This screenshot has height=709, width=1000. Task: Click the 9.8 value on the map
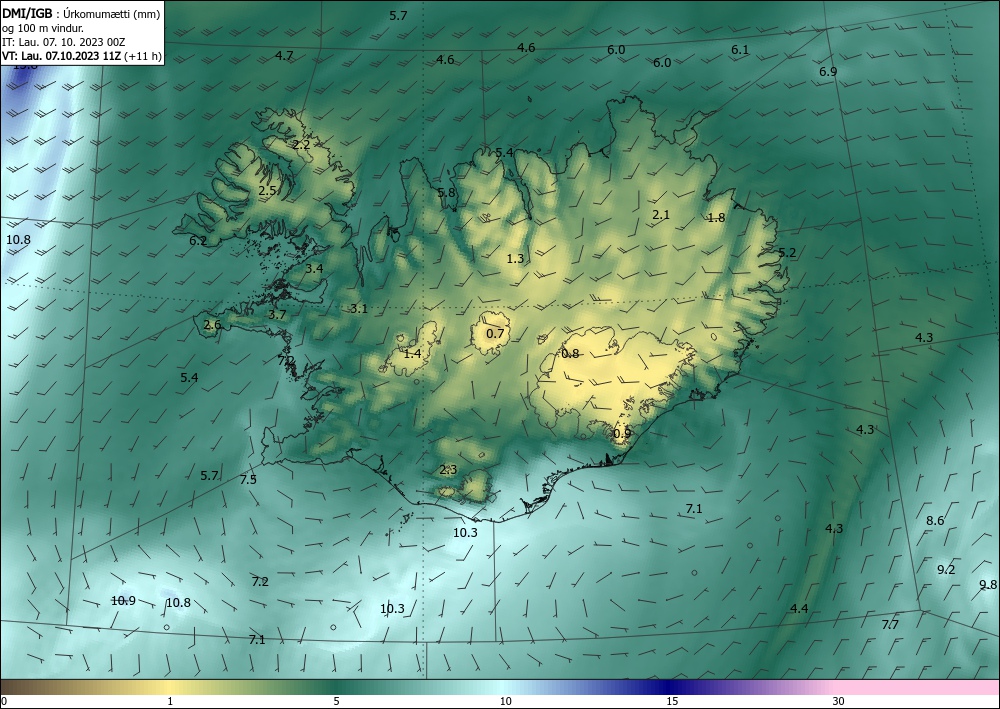[x=988, y=585]
